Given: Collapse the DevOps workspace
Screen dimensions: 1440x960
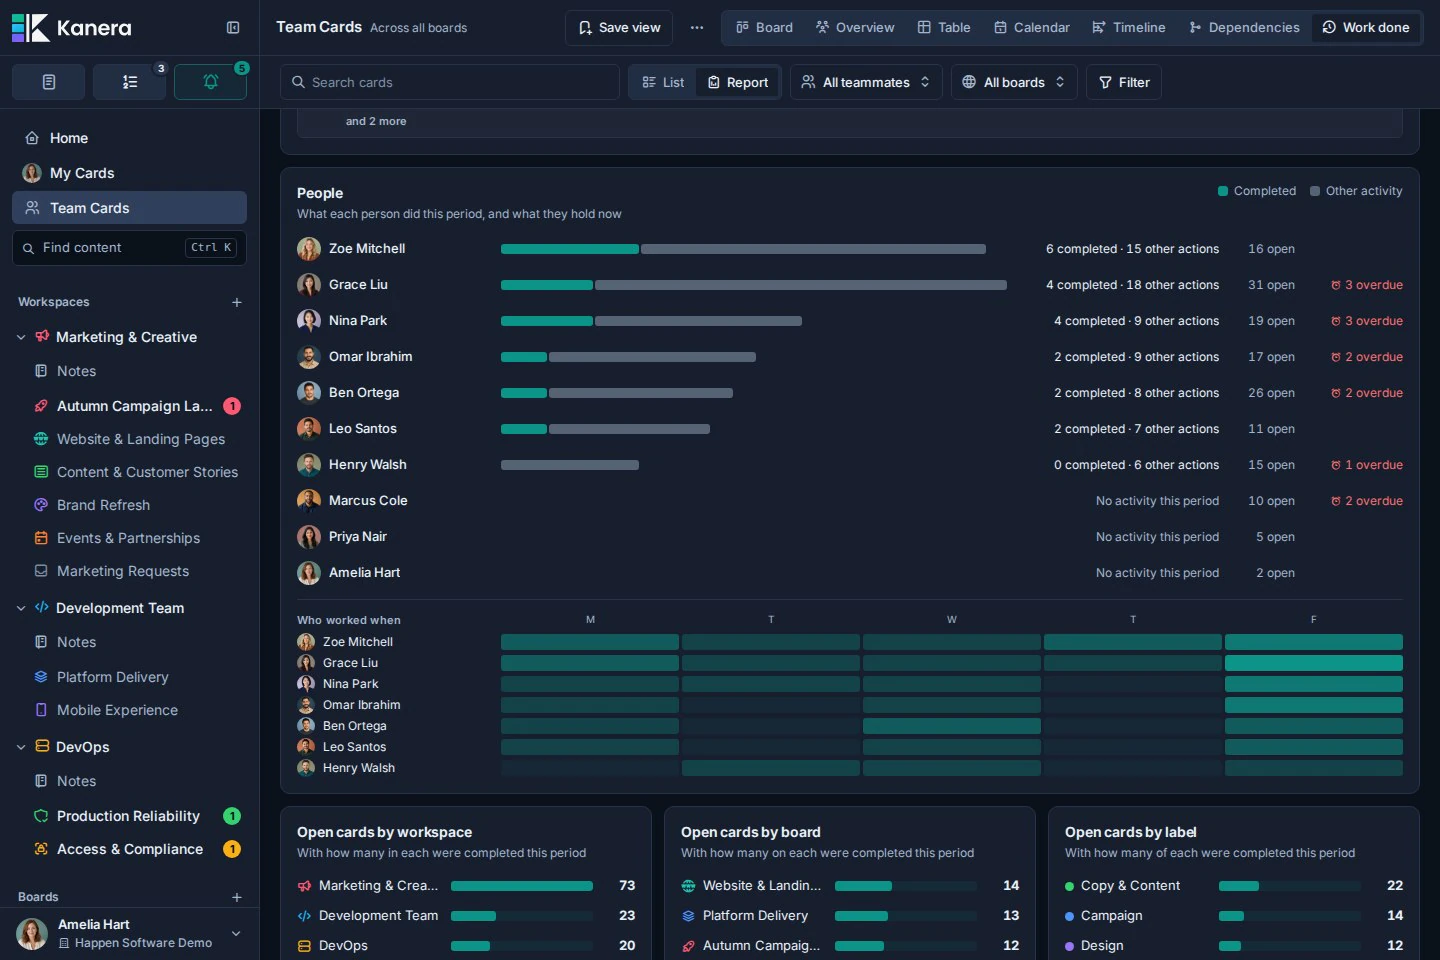Looking at the screenshot, I should pyautogui.click(x=21, y=747).
